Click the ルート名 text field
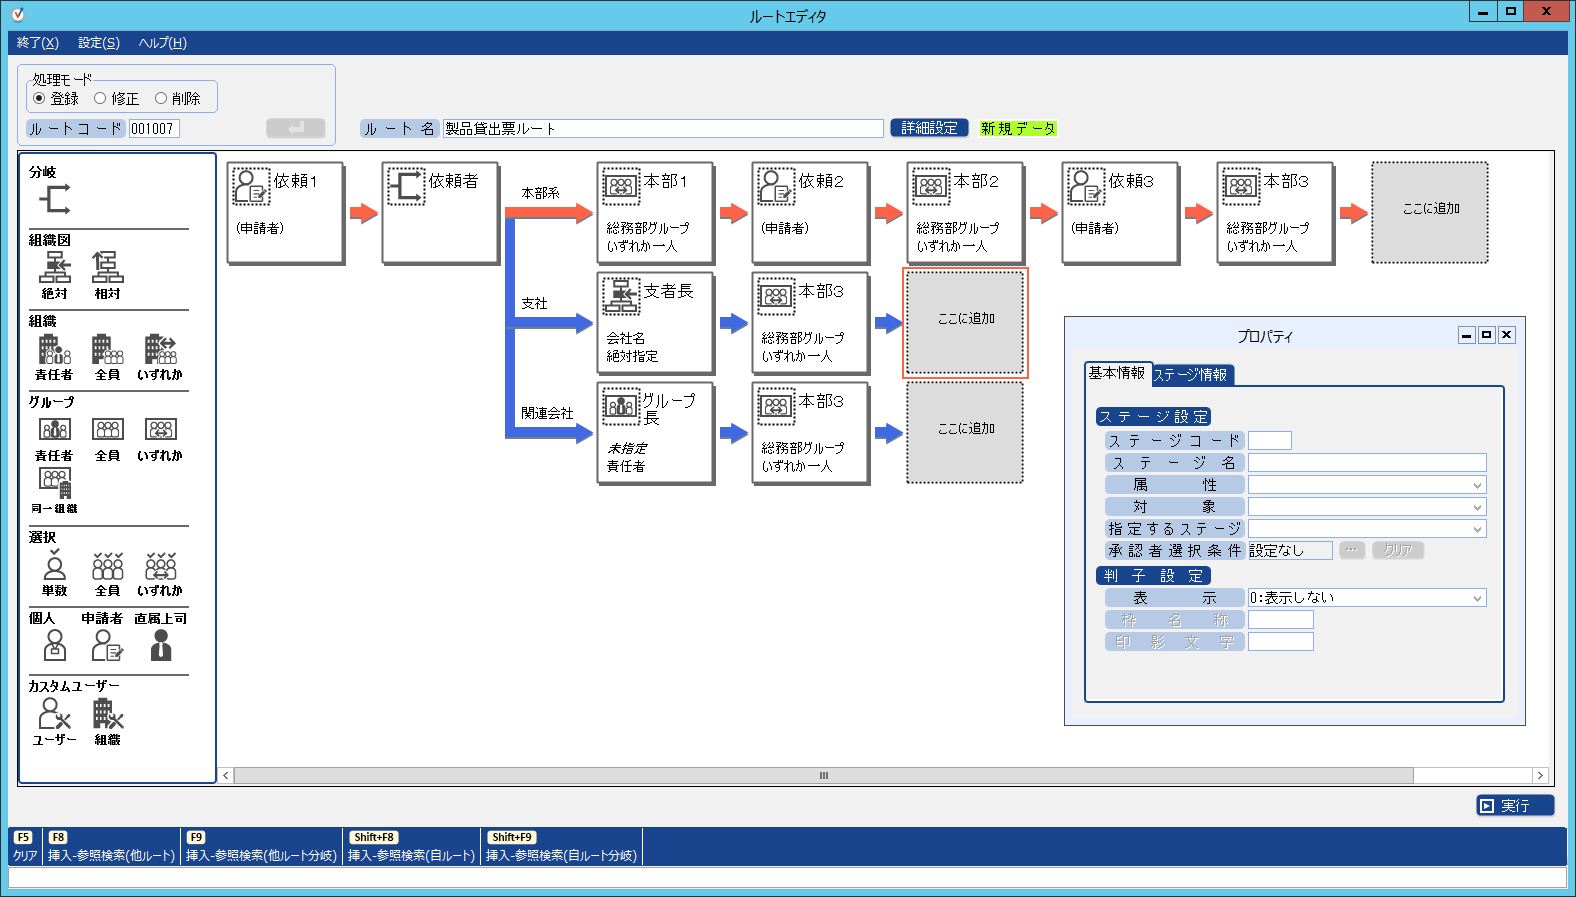 click(662, 129)
